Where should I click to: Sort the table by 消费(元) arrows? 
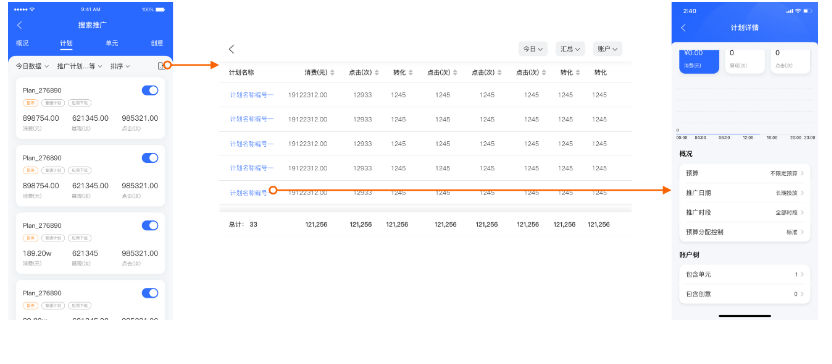pyautogui.click(x=332, y=73)
